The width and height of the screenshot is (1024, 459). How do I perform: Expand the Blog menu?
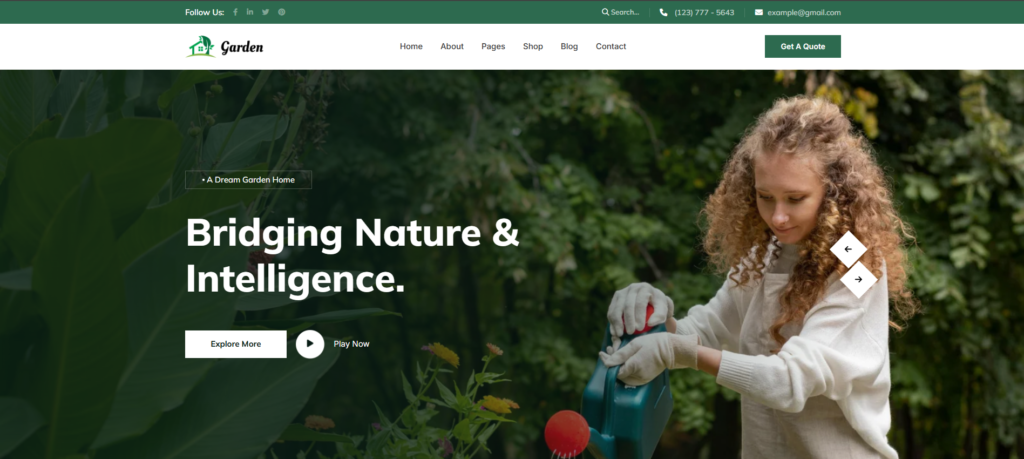[569, 46]
